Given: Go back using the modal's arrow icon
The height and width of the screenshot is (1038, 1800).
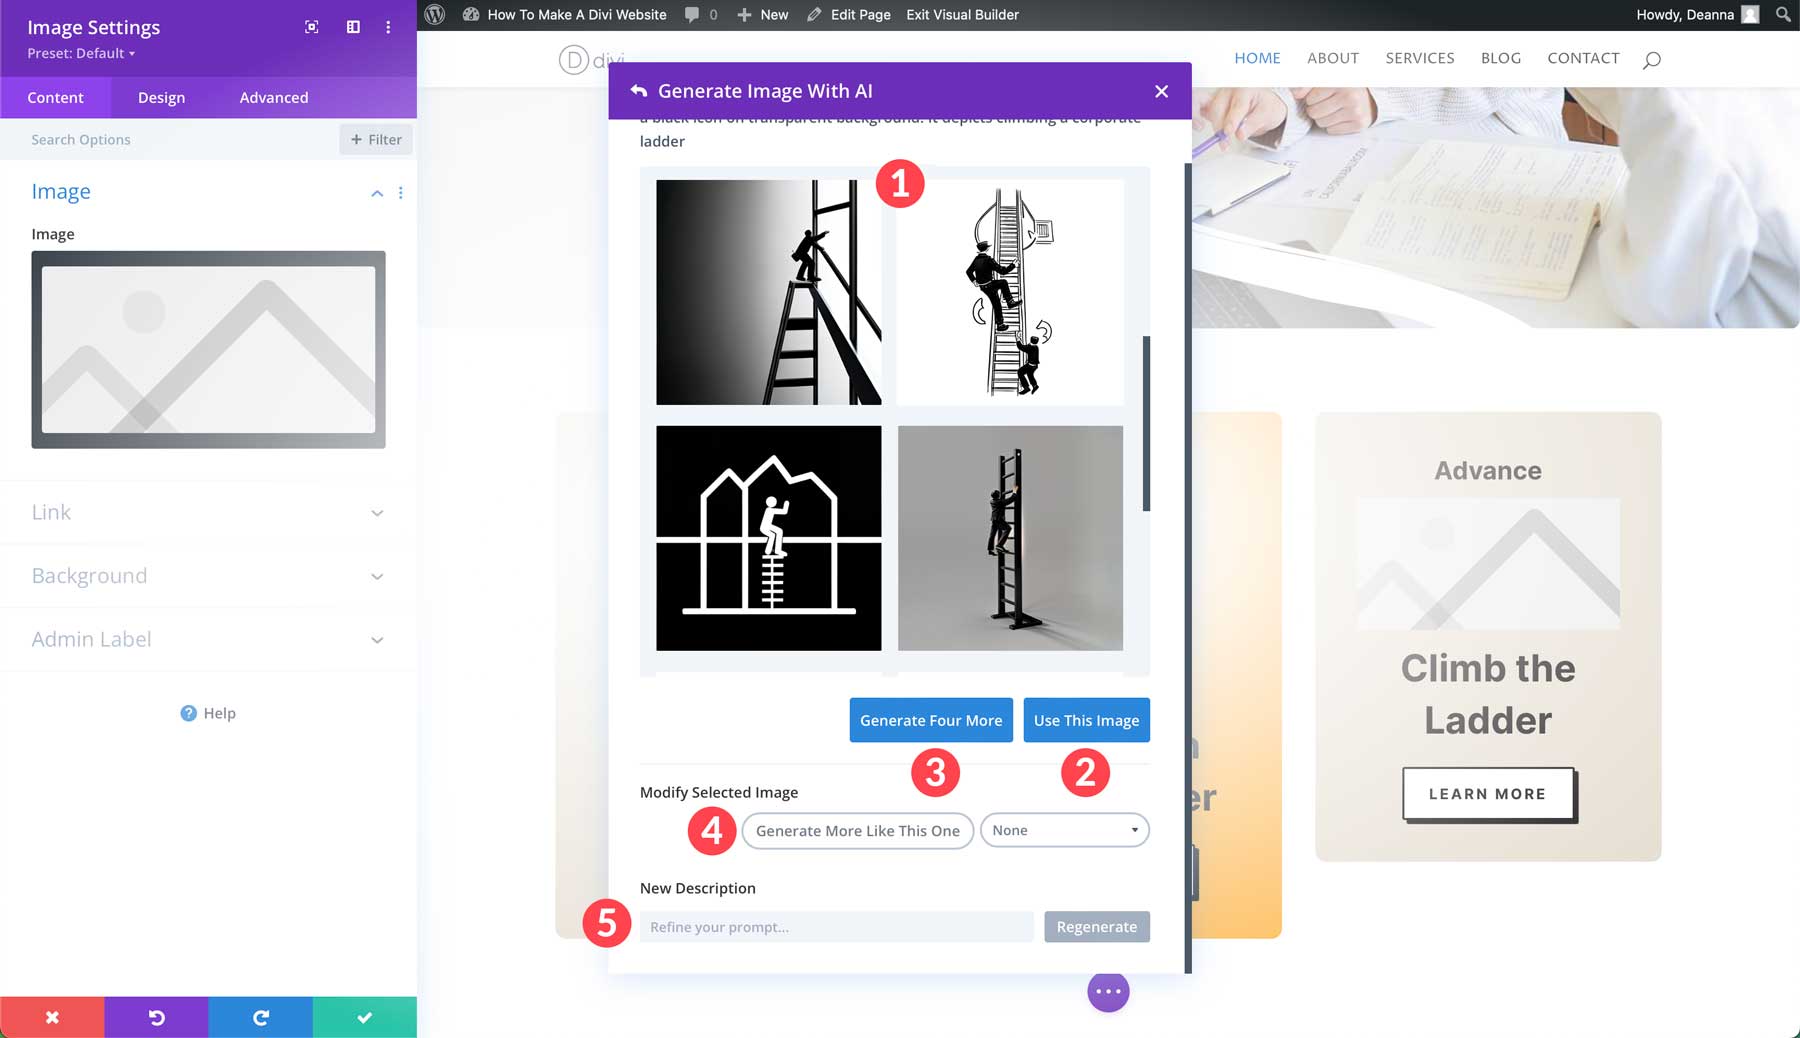Looking at the screenshot, I should coord(639,90).
